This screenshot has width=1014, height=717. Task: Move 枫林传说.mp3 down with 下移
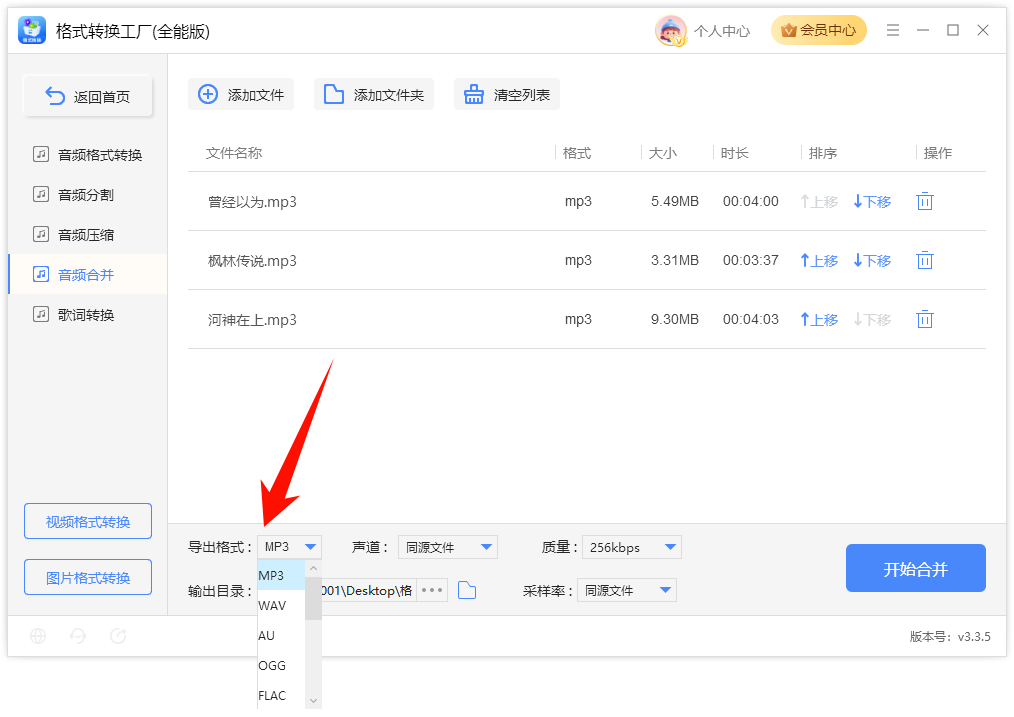coord(872,261)
